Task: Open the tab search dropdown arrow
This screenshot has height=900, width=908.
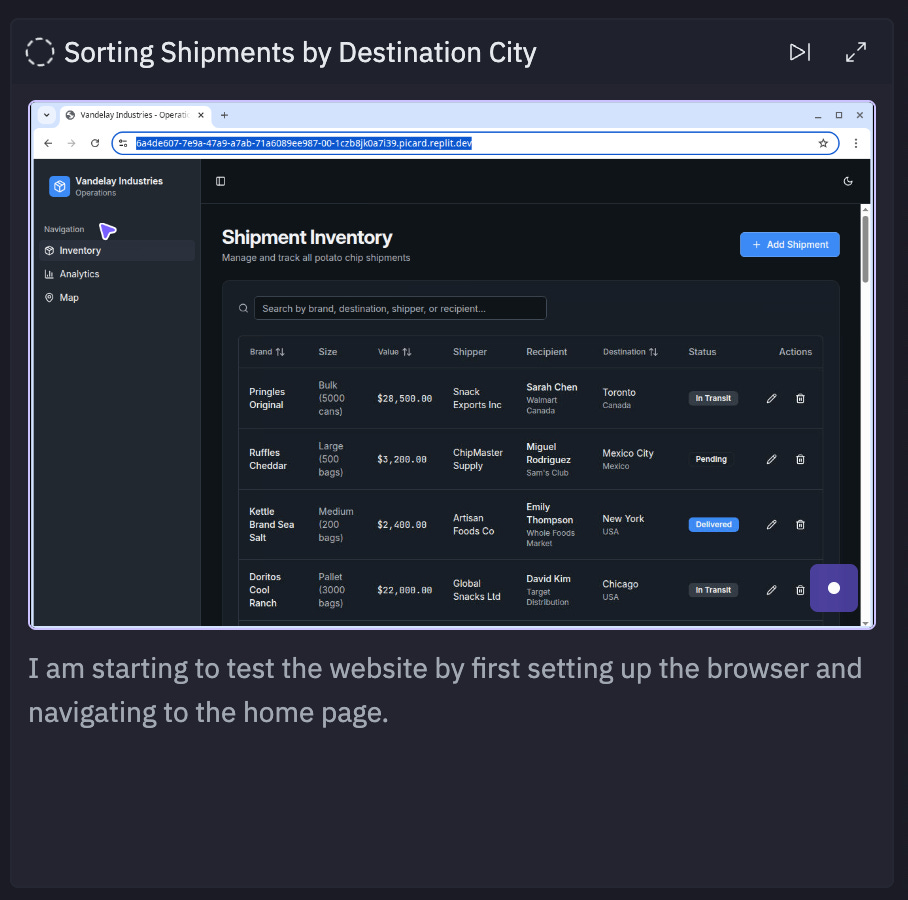Action: (x=46, y=115)
